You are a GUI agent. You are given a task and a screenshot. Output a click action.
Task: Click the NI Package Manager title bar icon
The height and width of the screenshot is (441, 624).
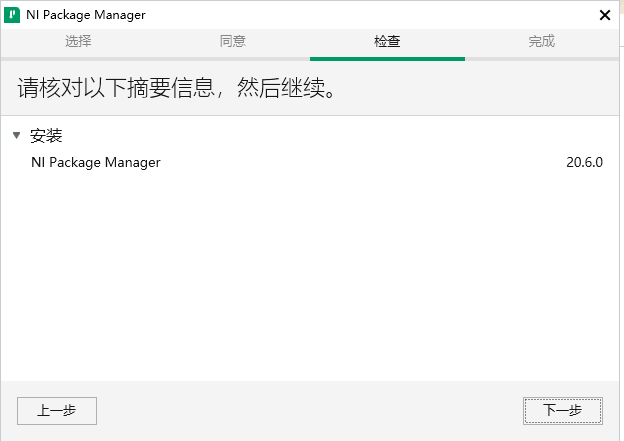[x=13, y=15]
